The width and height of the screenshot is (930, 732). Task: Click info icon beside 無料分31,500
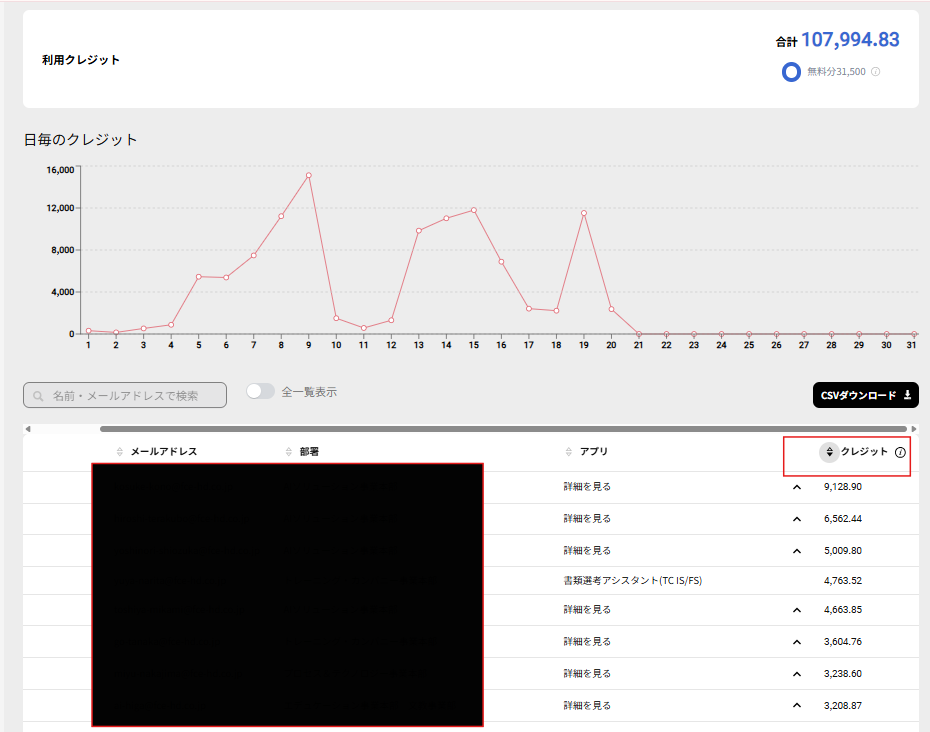coord(876,72)
